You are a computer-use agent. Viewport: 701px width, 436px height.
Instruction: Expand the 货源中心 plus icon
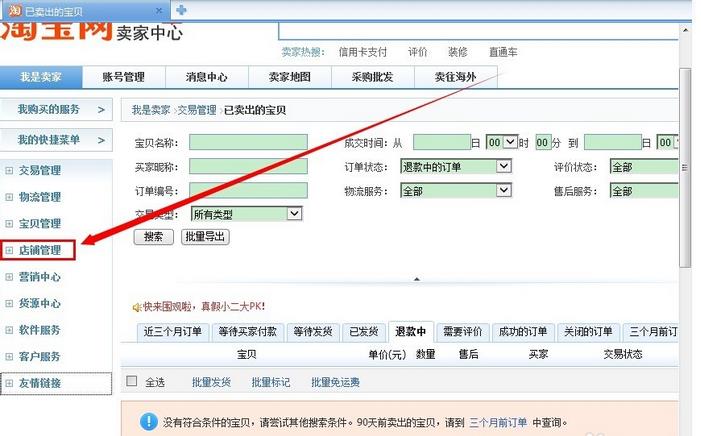(9, 304)
